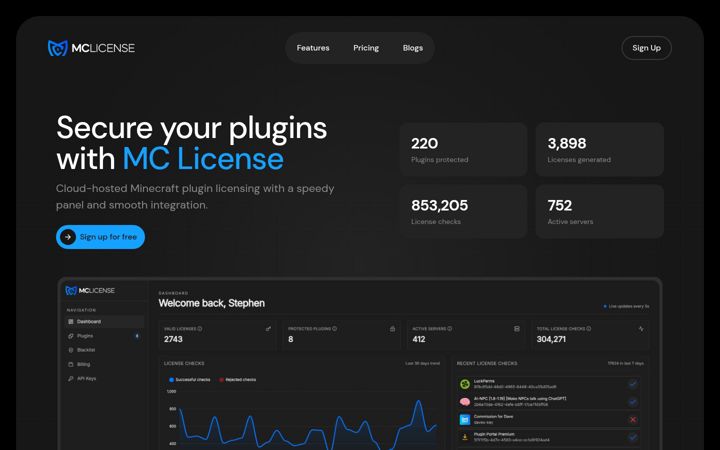Click the LuckPerms row name text
Viewport: 720px width, 450px height.
tap(484, 381)
